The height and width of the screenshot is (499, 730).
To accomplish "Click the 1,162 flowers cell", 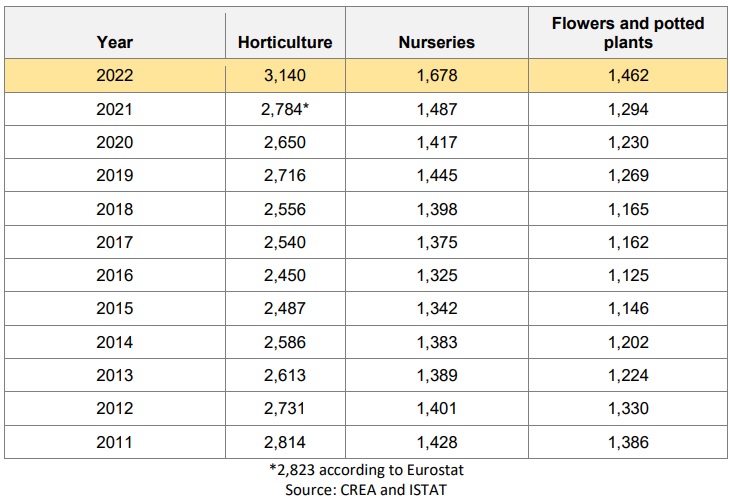I will coord(628,243).
